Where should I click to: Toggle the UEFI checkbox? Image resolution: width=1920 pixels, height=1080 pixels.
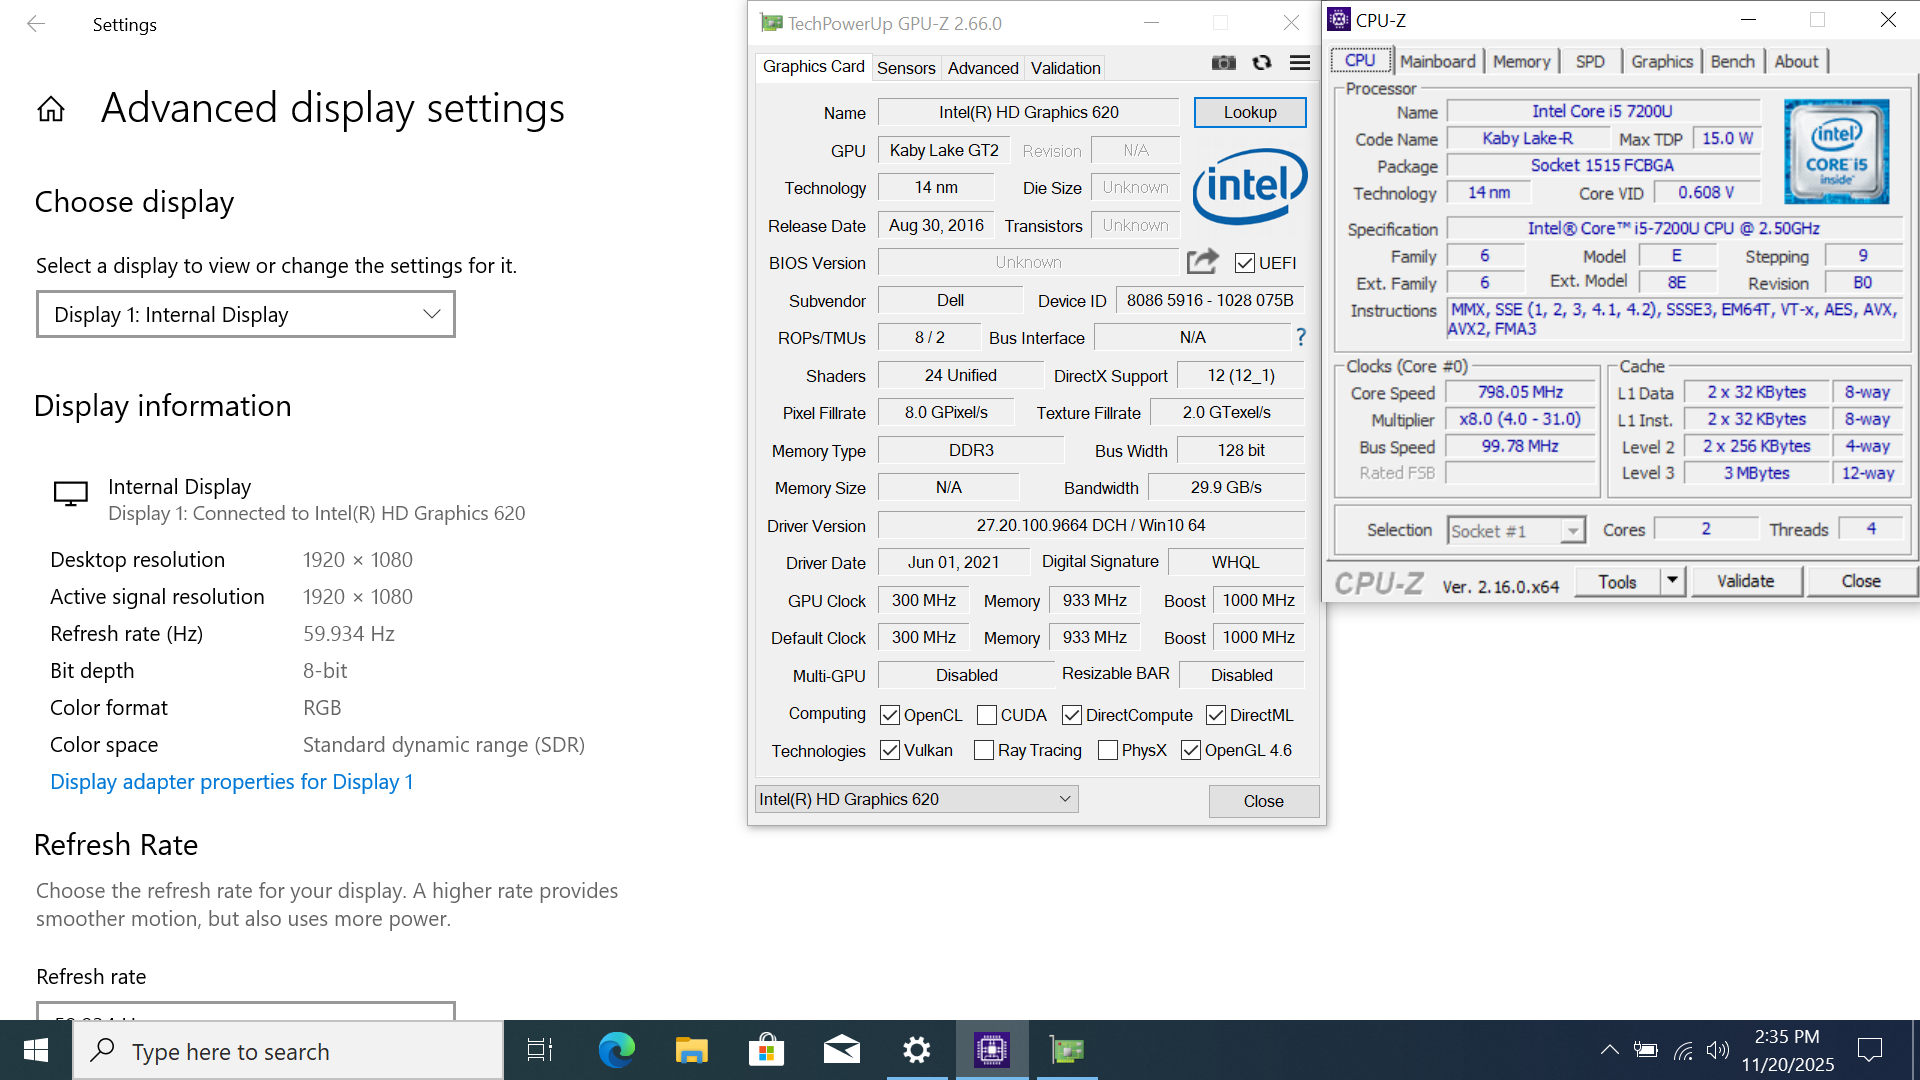(1245, 263)
